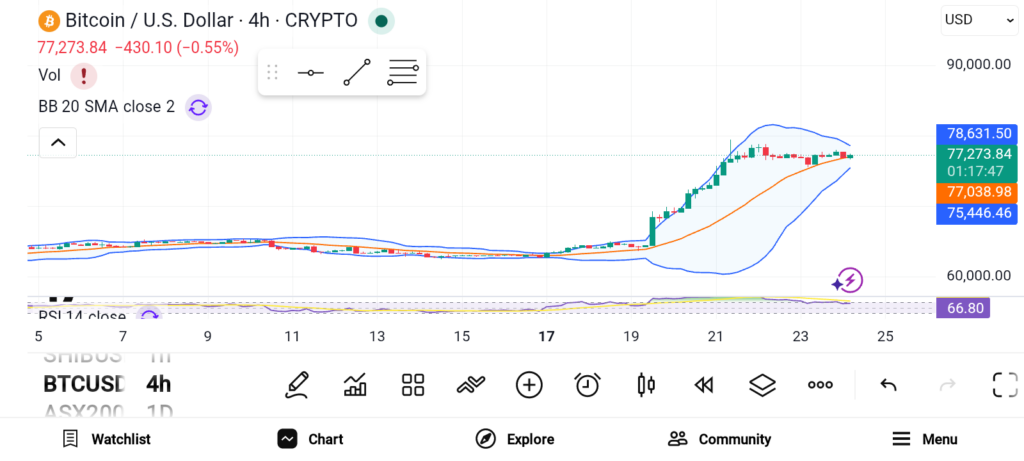Open more options three-dot icon

click(820, 385)
